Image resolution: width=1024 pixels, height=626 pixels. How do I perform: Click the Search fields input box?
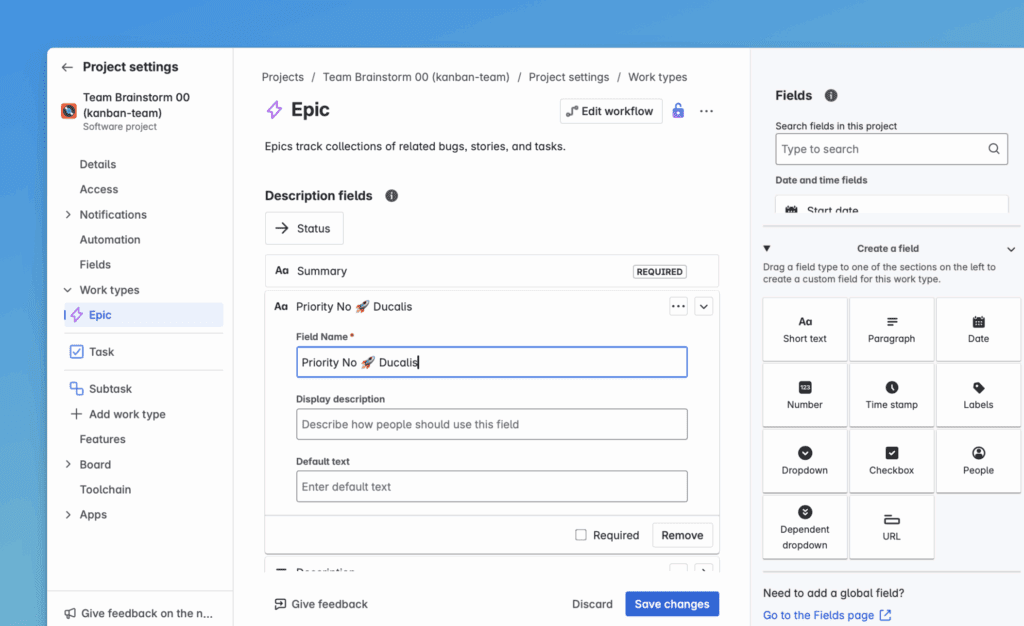pos(880,149)
